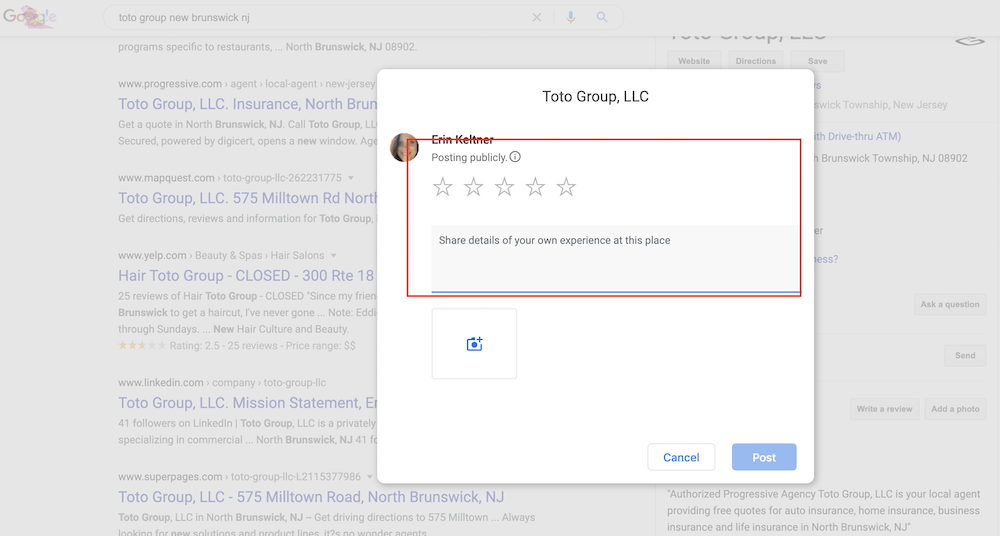Open the MapQuest 575 Milltown Rd result
Screen dimensions: 1000x536
click(247, 198)
